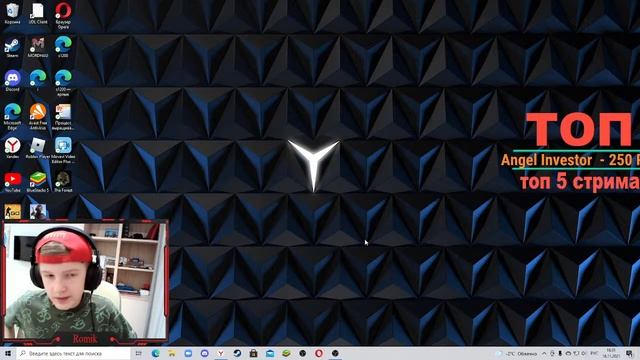Open the Корзина recycle bin desktop icon

(12, 13)
